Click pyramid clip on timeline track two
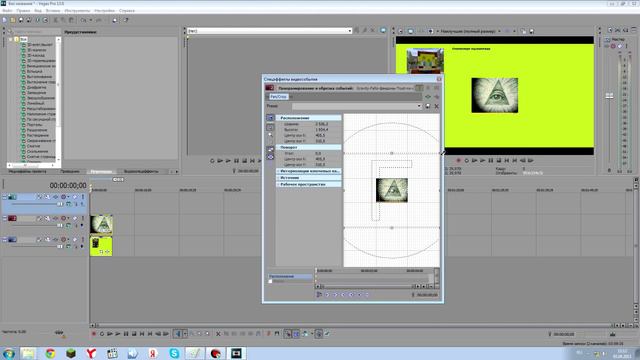The image size is (640, 360). [101, 224]
